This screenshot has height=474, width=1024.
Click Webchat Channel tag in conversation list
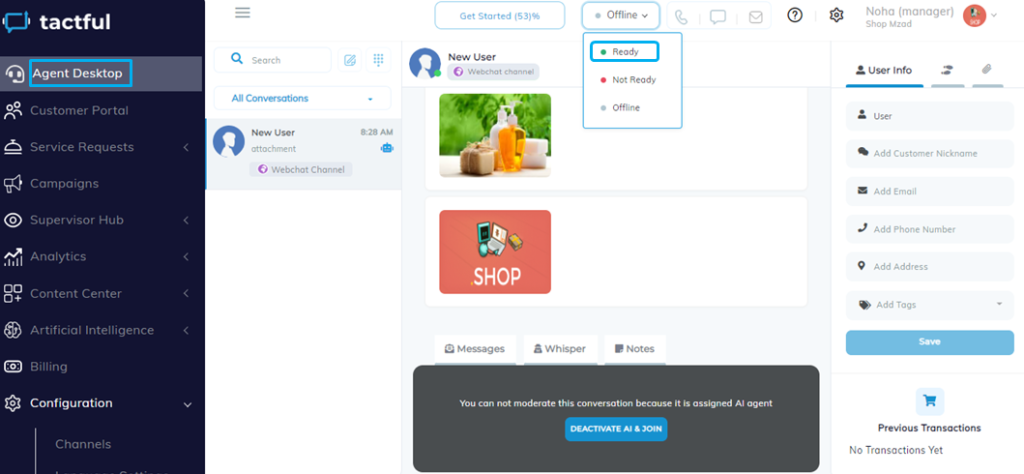301,169
